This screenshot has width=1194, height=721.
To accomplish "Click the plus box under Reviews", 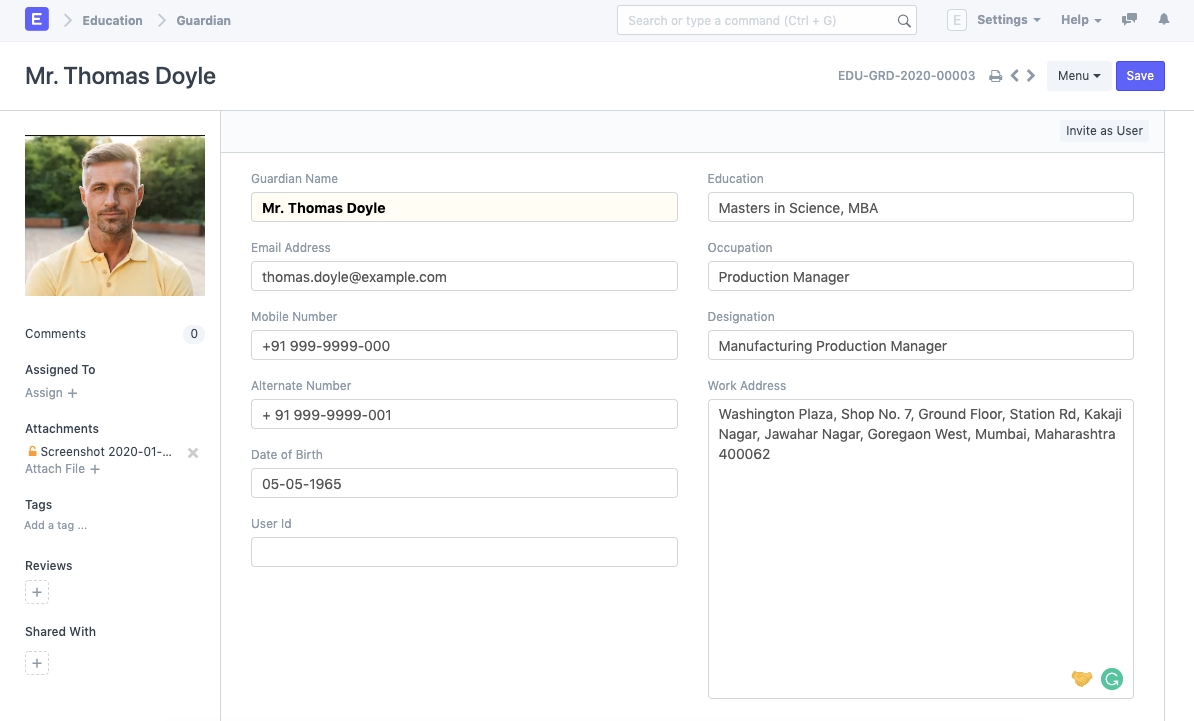I will pos(37,593).
